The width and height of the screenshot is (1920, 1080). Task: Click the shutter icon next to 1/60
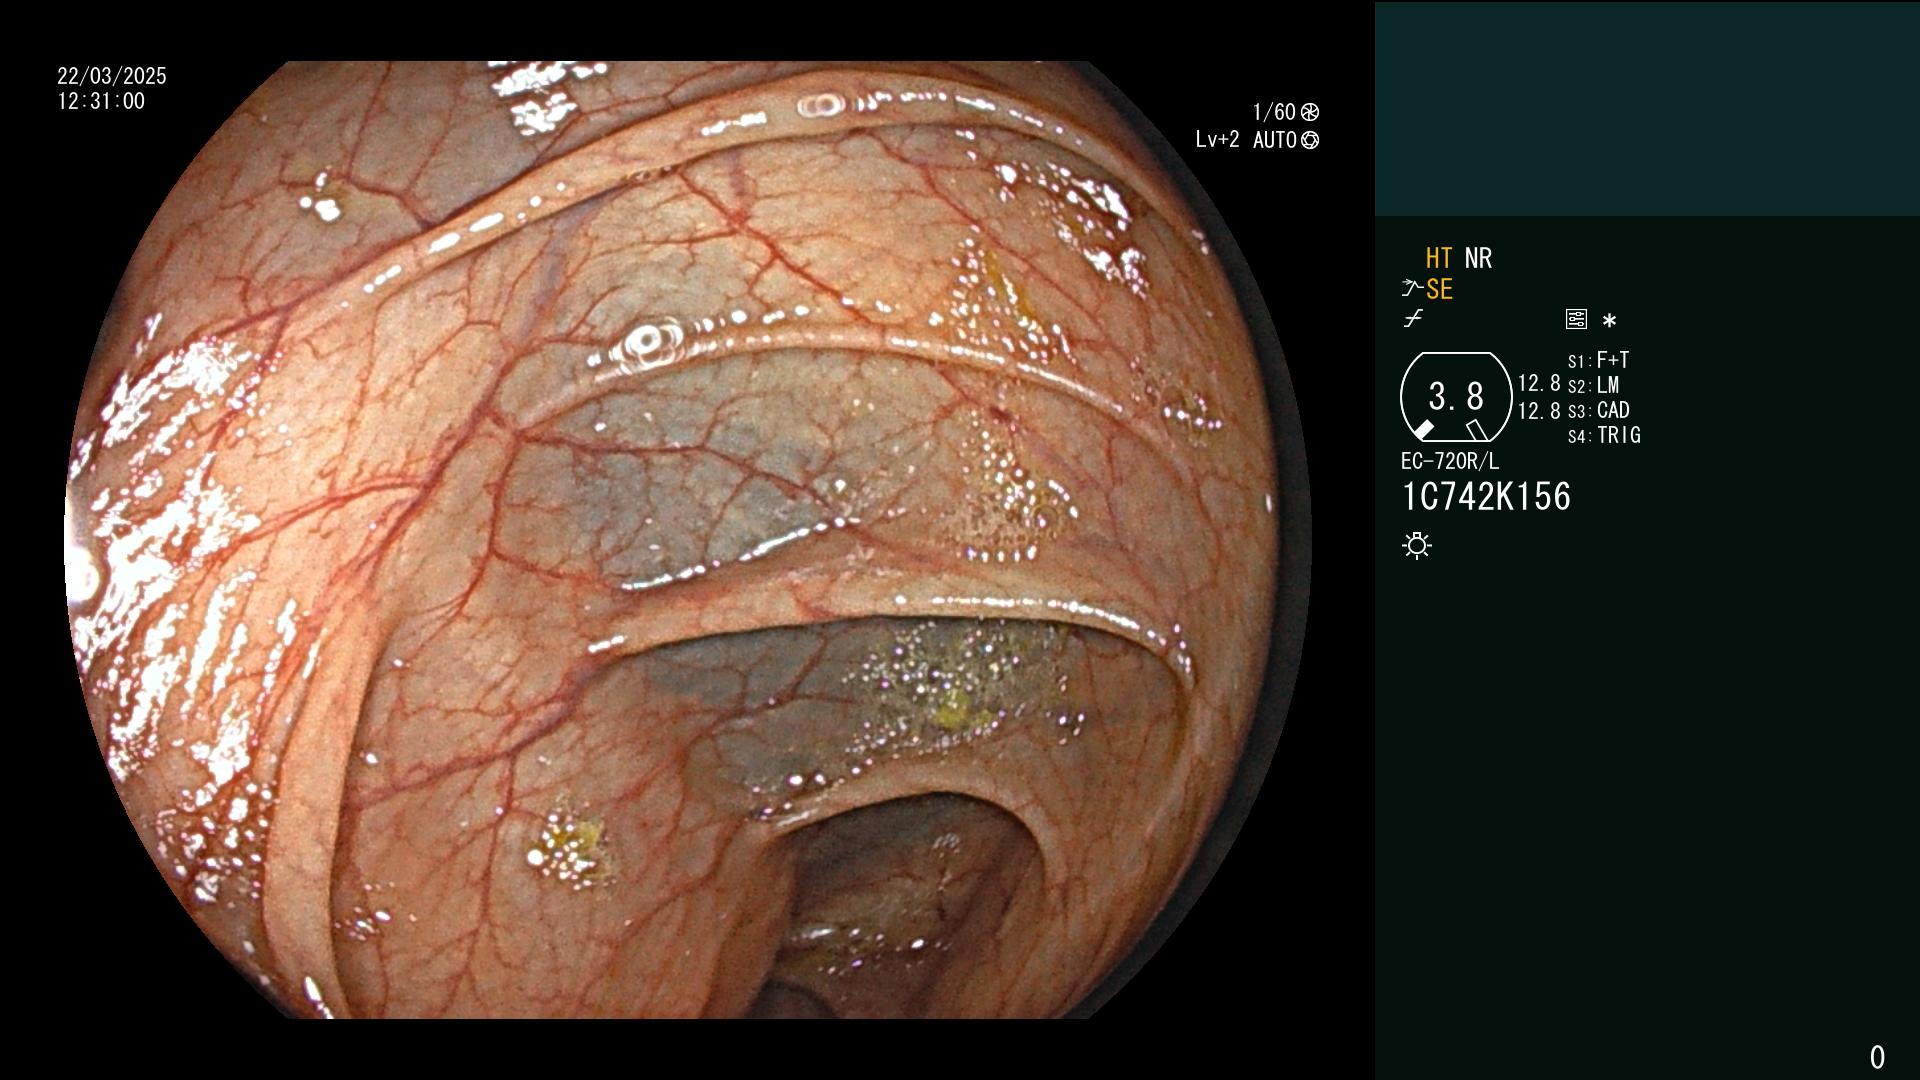pyautogui.click(x=1310, y=112)
